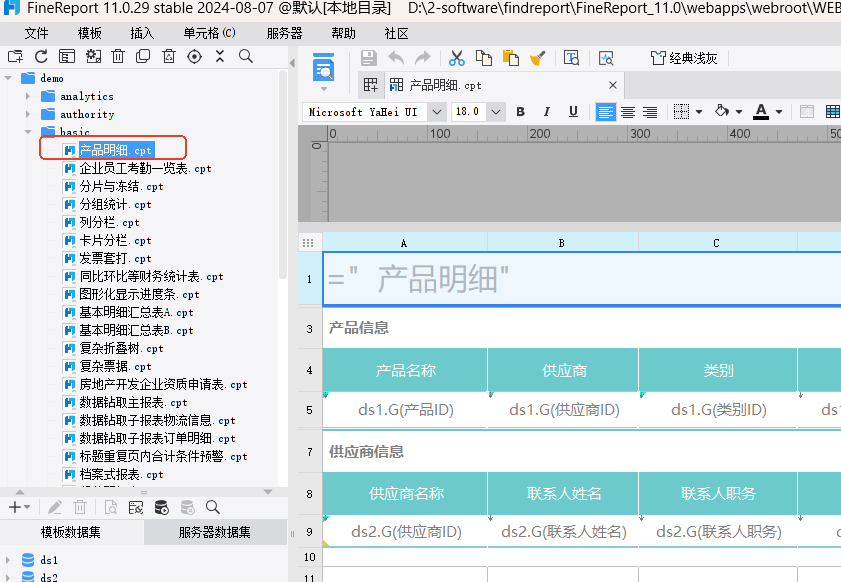841x582 pixels.
Task: Apply font color with letter A swatch
Action: [x=761, y=112]
